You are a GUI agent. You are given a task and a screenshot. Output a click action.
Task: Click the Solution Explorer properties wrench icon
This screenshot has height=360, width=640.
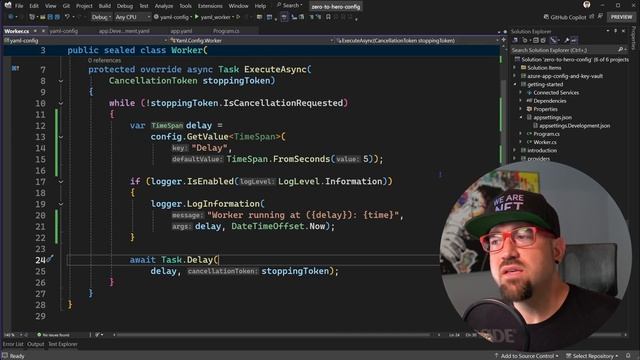(567, 40)
